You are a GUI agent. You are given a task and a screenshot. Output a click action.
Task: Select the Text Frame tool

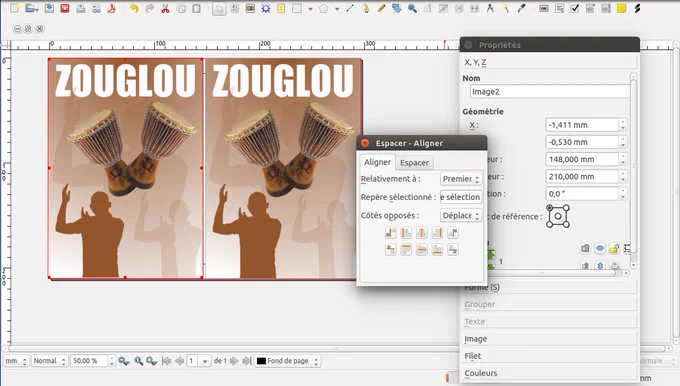(x=235, y=8)
